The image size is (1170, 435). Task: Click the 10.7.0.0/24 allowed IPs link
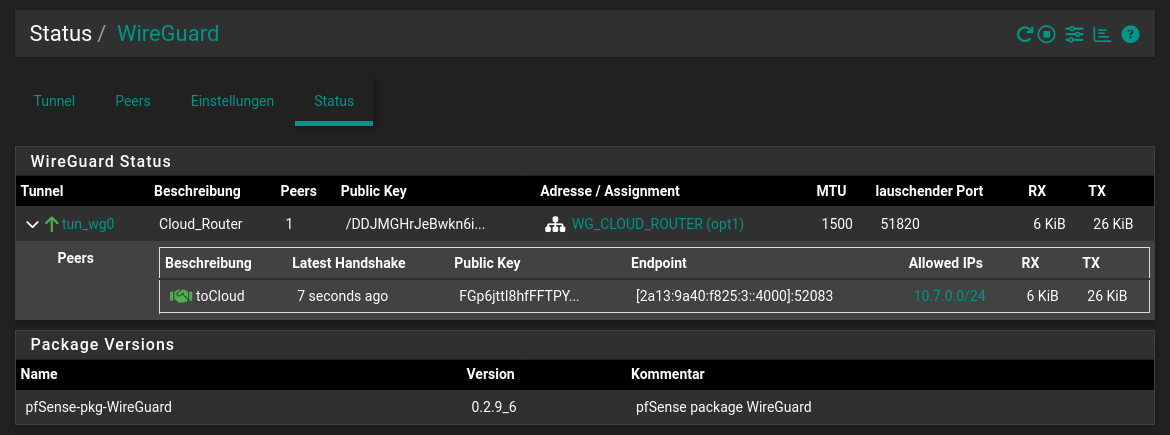coord(948,296)
